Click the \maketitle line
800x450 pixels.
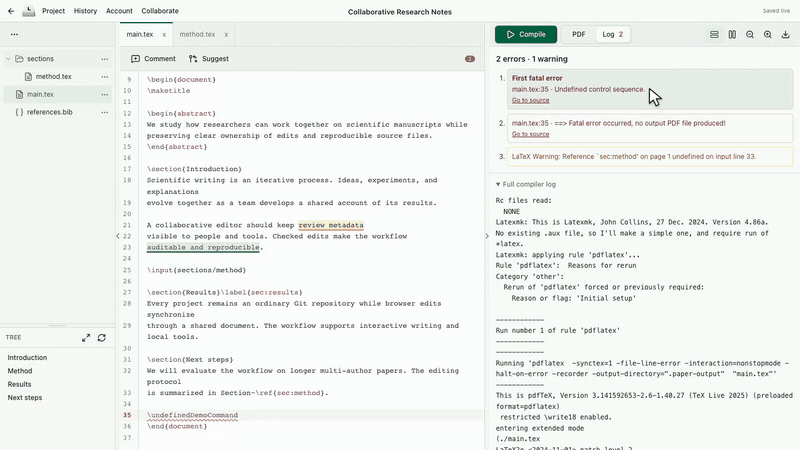[x=168, y=91]
